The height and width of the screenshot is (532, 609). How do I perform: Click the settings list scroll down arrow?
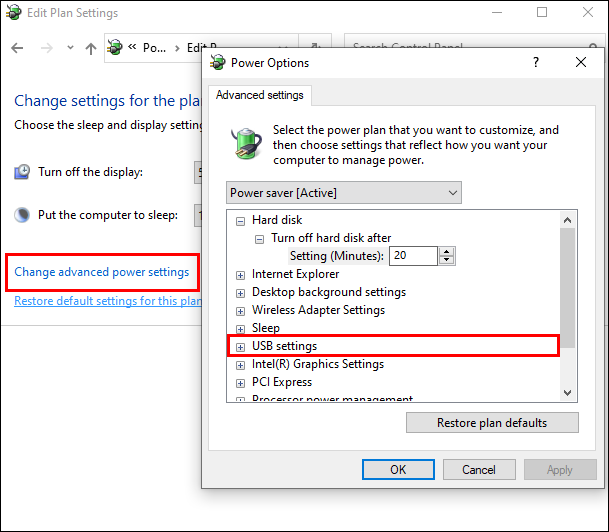tap(568, 393)
